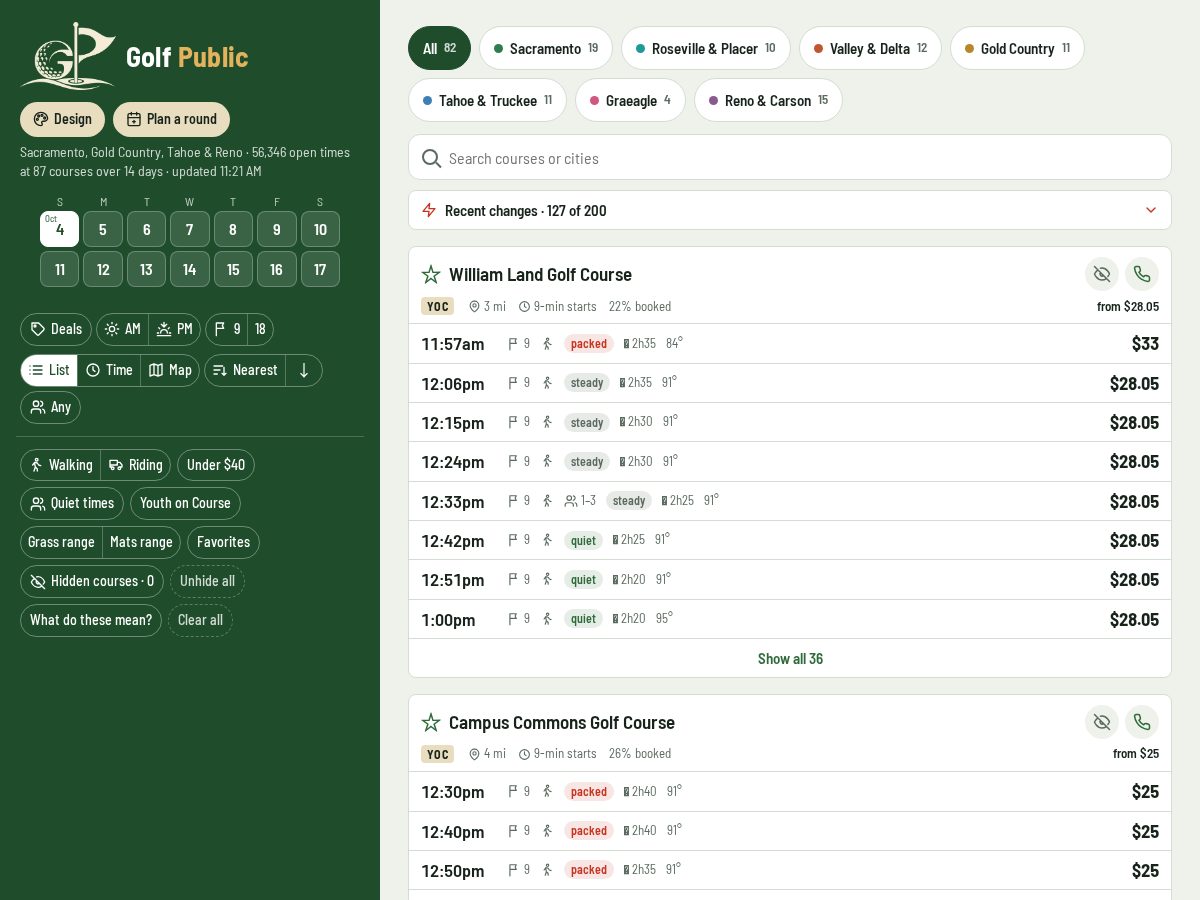The image size is (1200, 900).
Task: Call Campus Commons Golf Course phone icon
Action: [x=1142, y=722]
